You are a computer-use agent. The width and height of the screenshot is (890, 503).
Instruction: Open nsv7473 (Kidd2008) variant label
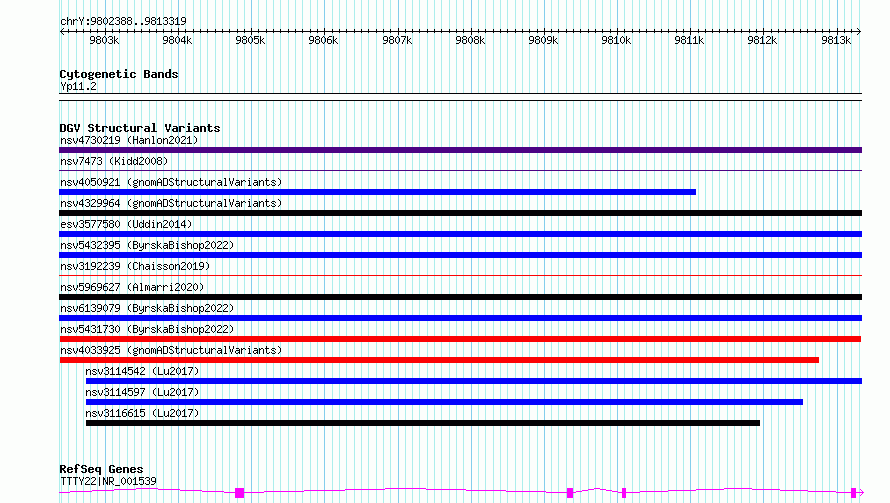(114, 161)
